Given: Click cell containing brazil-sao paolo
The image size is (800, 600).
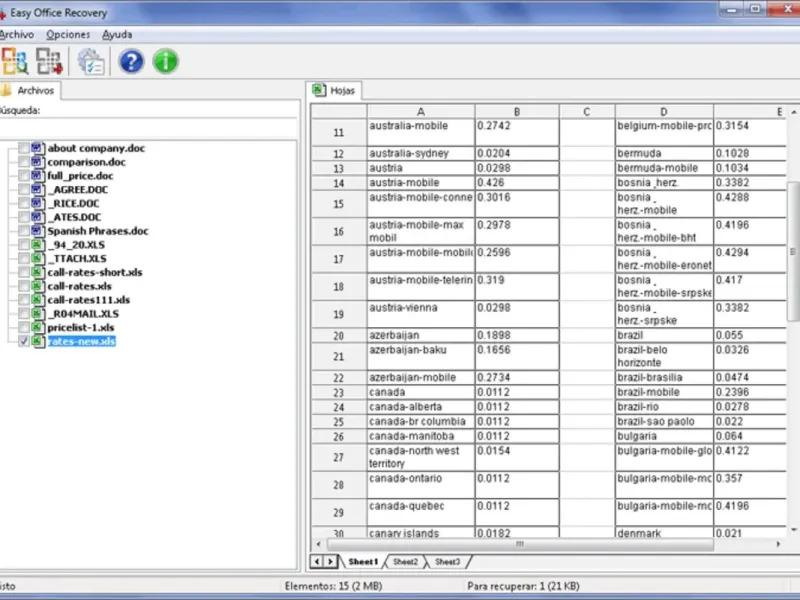Looking at the screenshot, I should click(664, 421).
